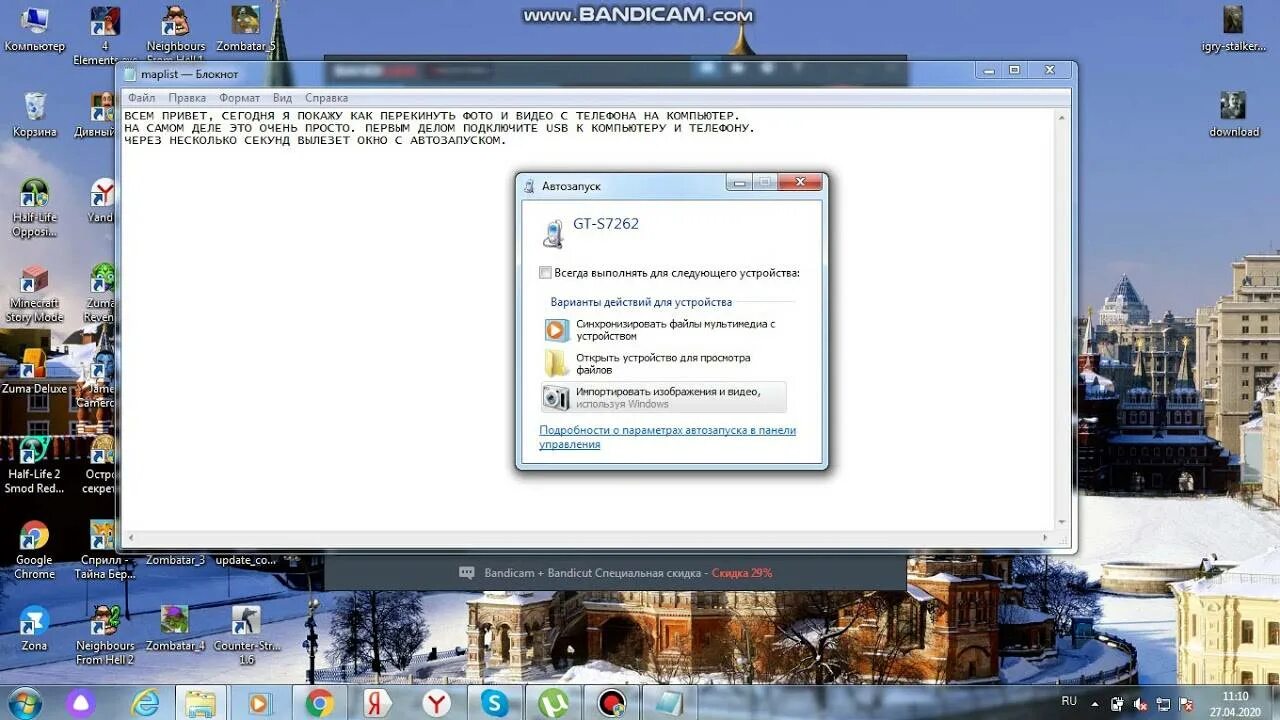The width and height of the screenshot is (1280, 720).
Task: Open Yandex Browser 'Y' taskbar icon
Action: (437, 703)
